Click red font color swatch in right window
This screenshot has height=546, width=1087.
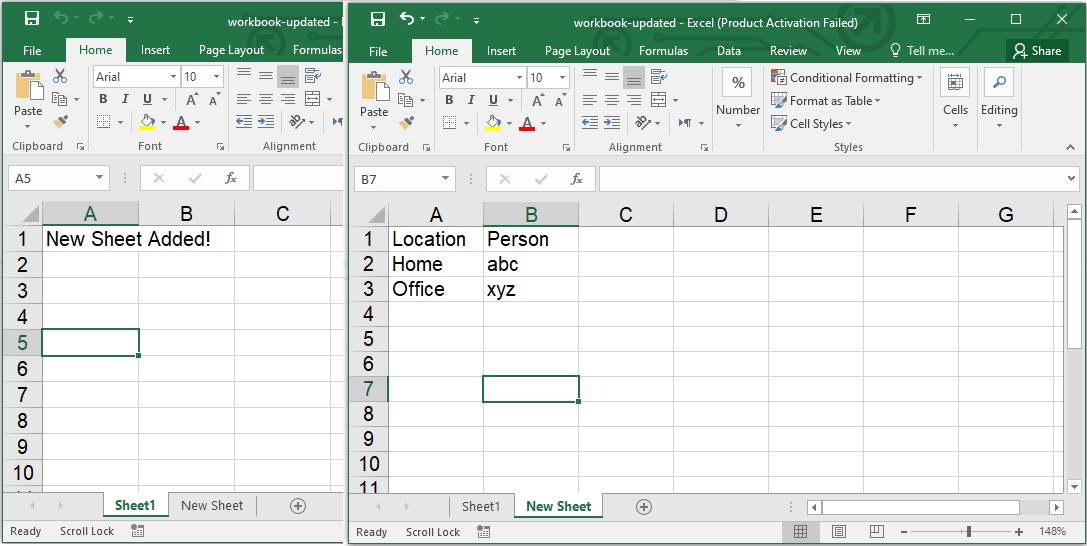pyautogui.click(x=527, y=123)
